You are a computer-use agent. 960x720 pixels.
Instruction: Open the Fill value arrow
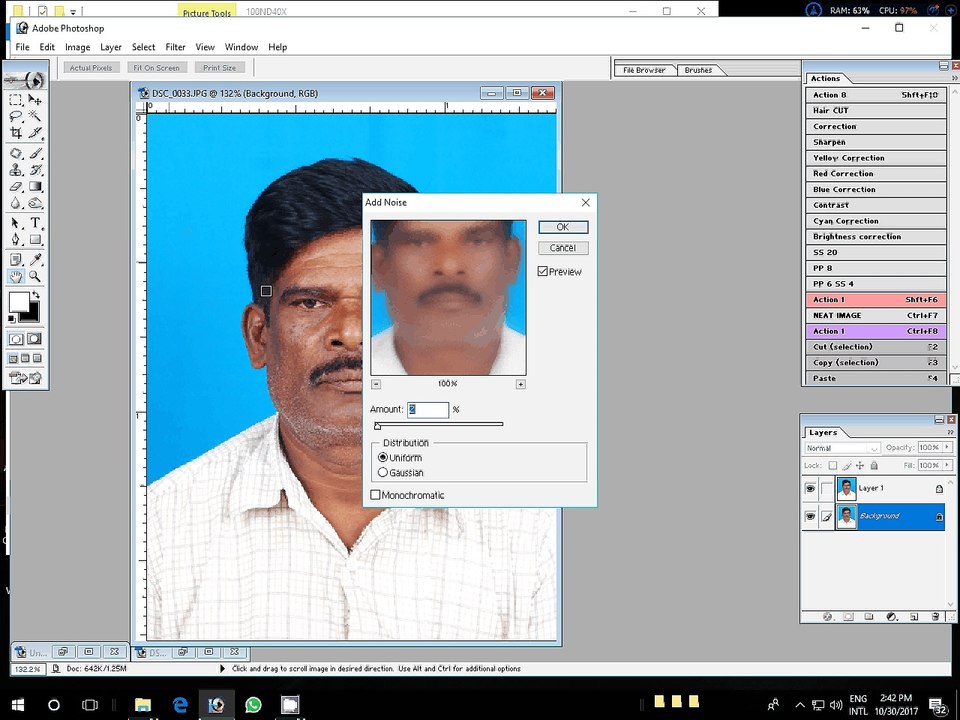click(x=947, y=465)
